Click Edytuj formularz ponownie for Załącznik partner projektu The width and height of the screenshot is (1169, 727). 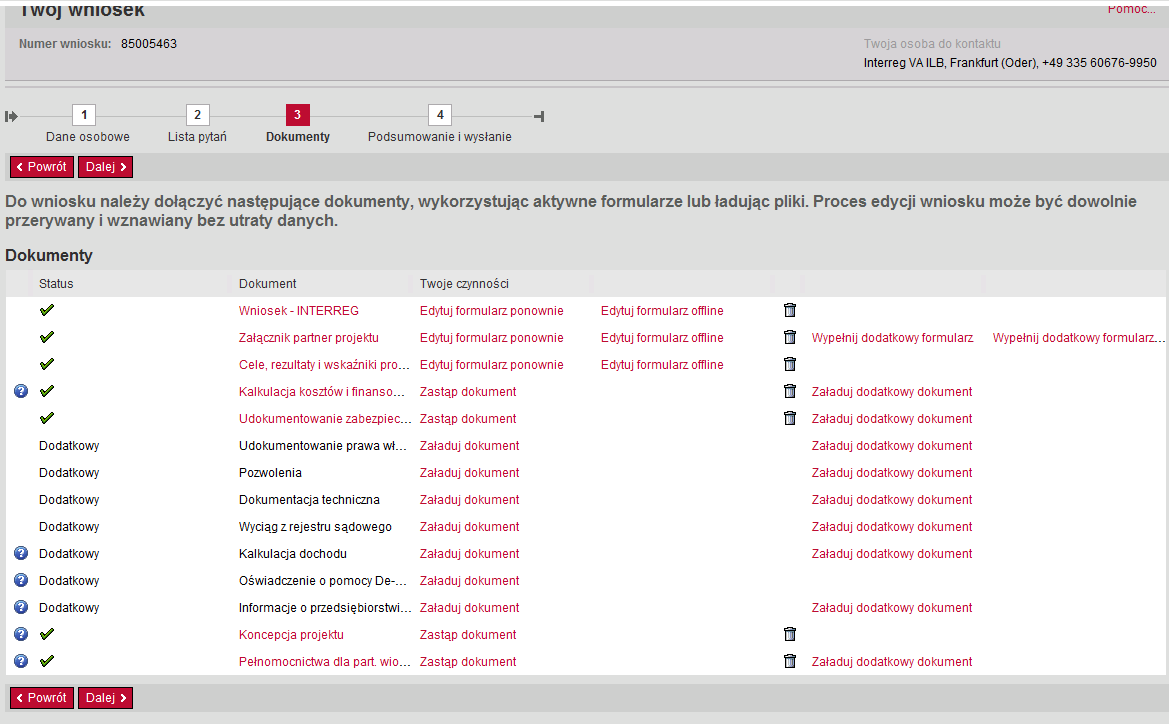(x=491, y=338)
